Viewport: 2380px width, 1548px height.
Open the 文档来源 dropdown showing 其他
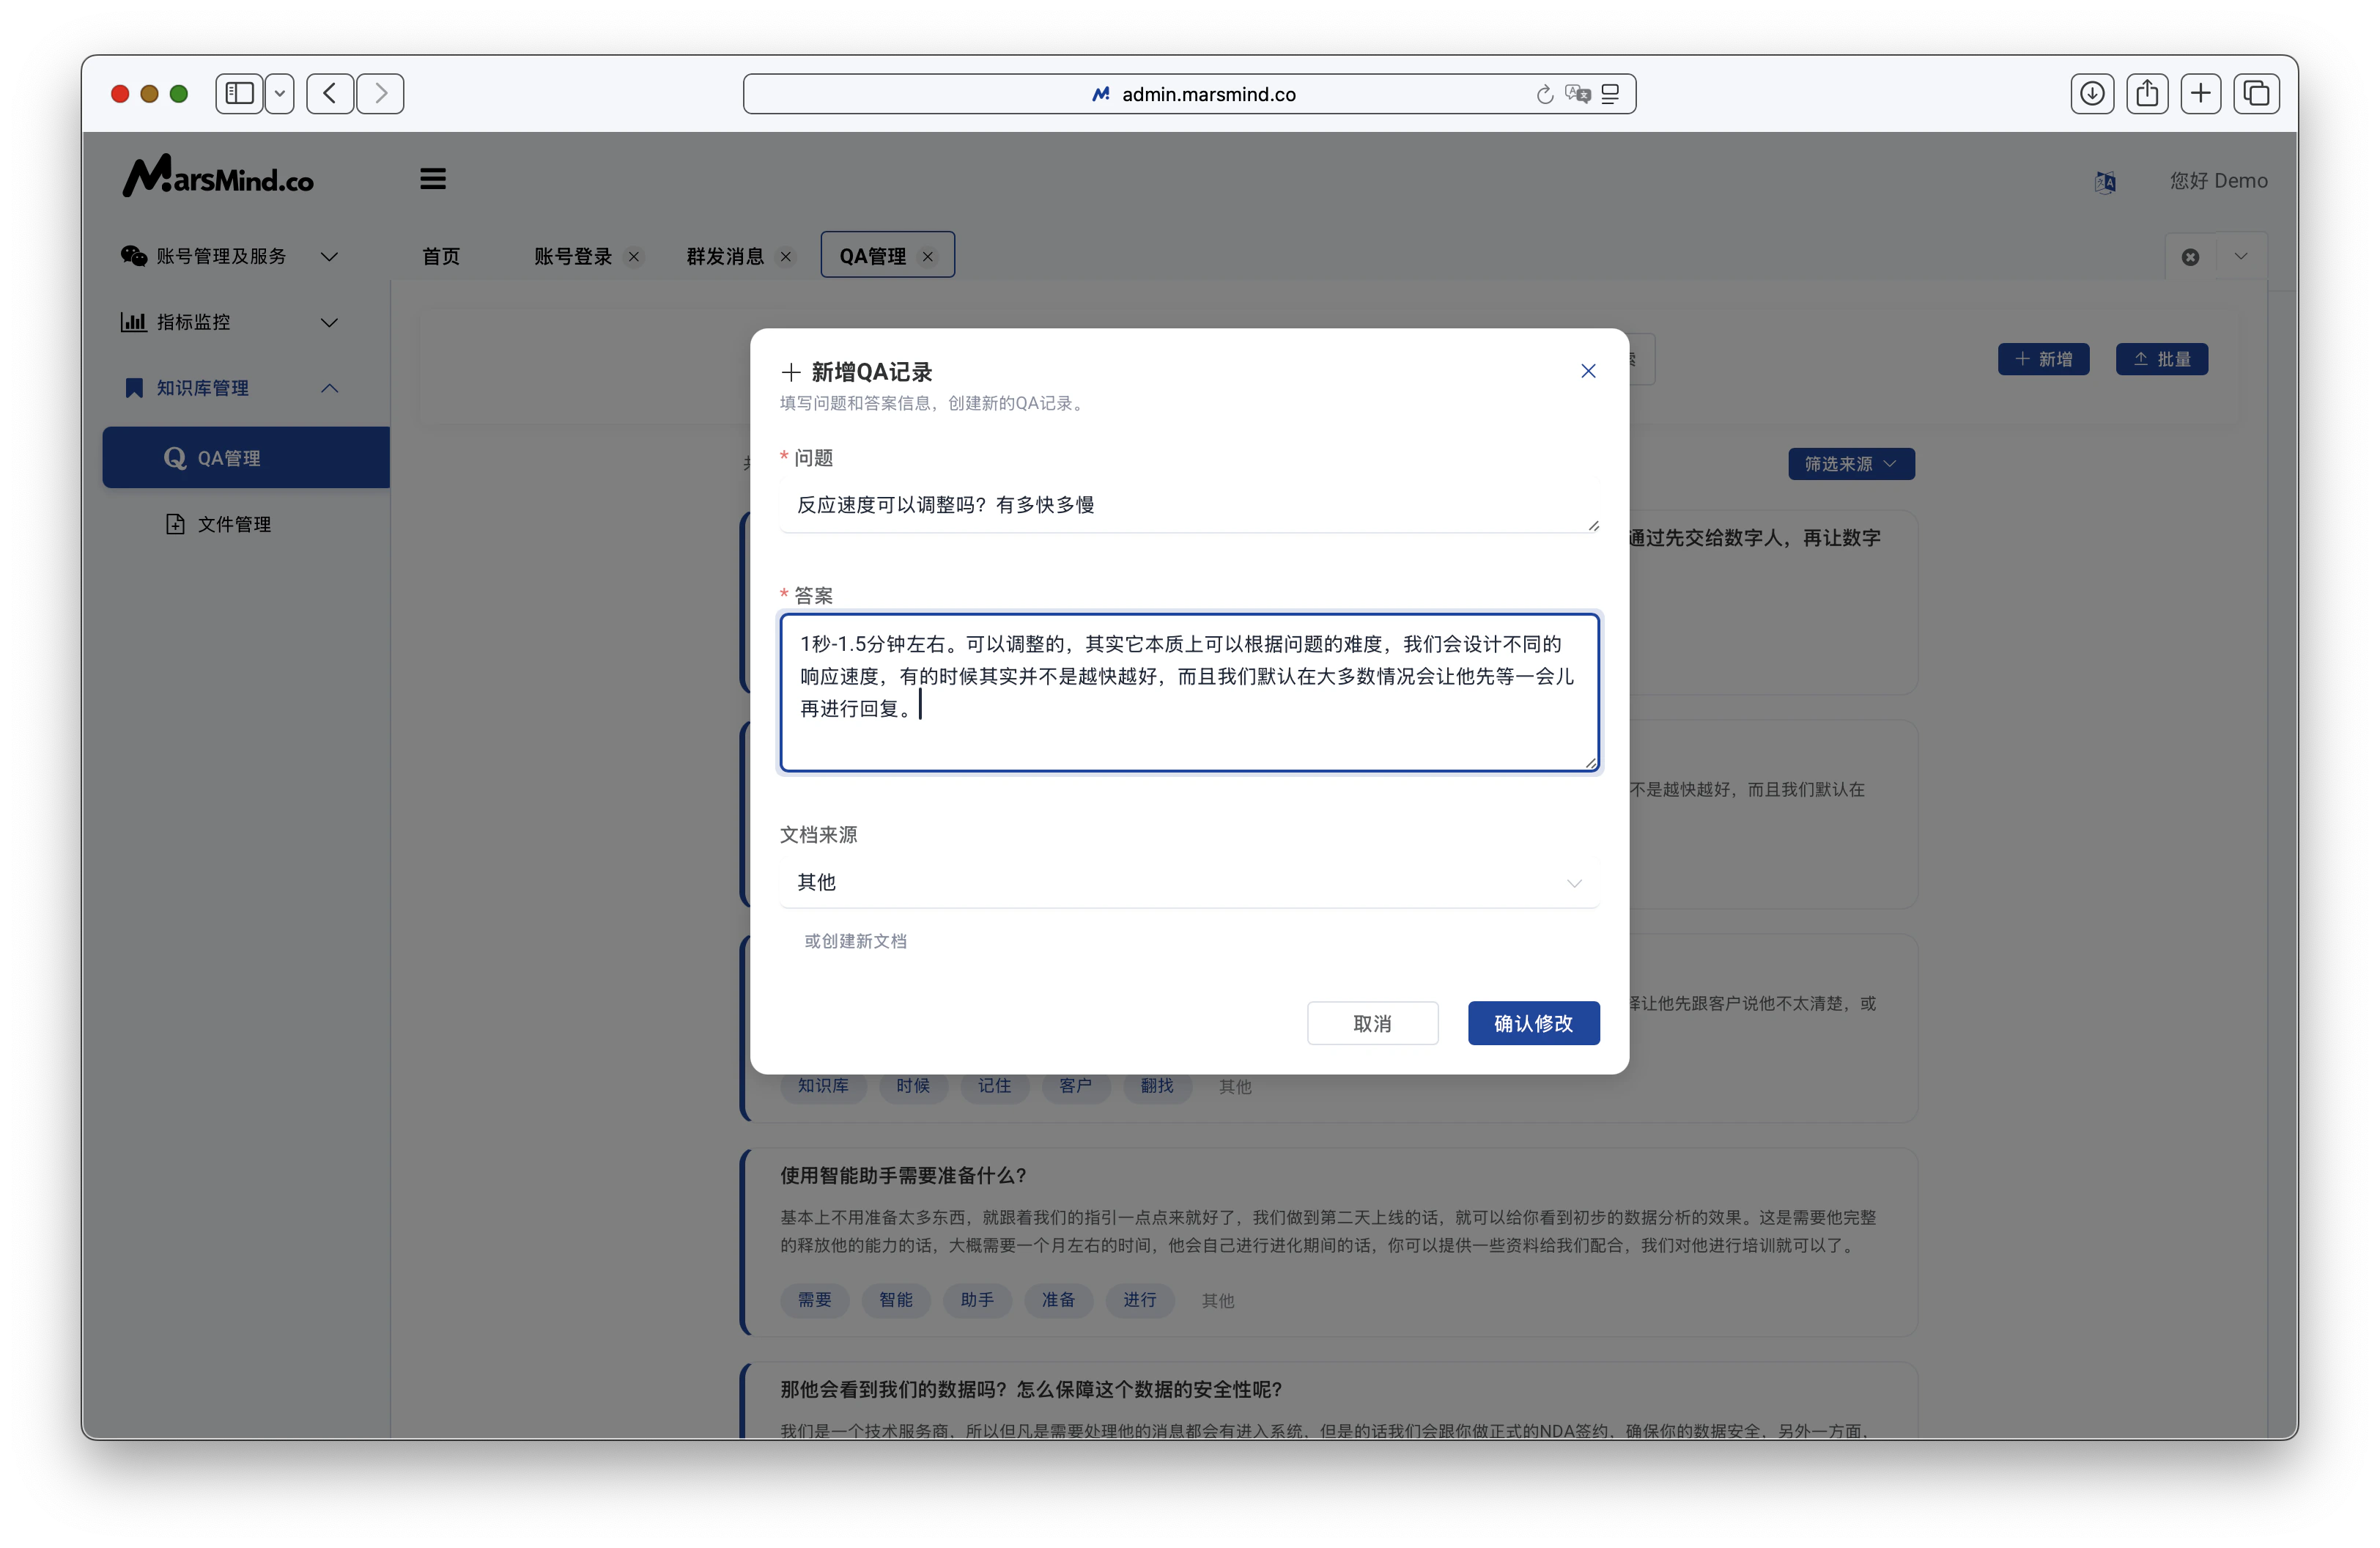pos(1189,882)
